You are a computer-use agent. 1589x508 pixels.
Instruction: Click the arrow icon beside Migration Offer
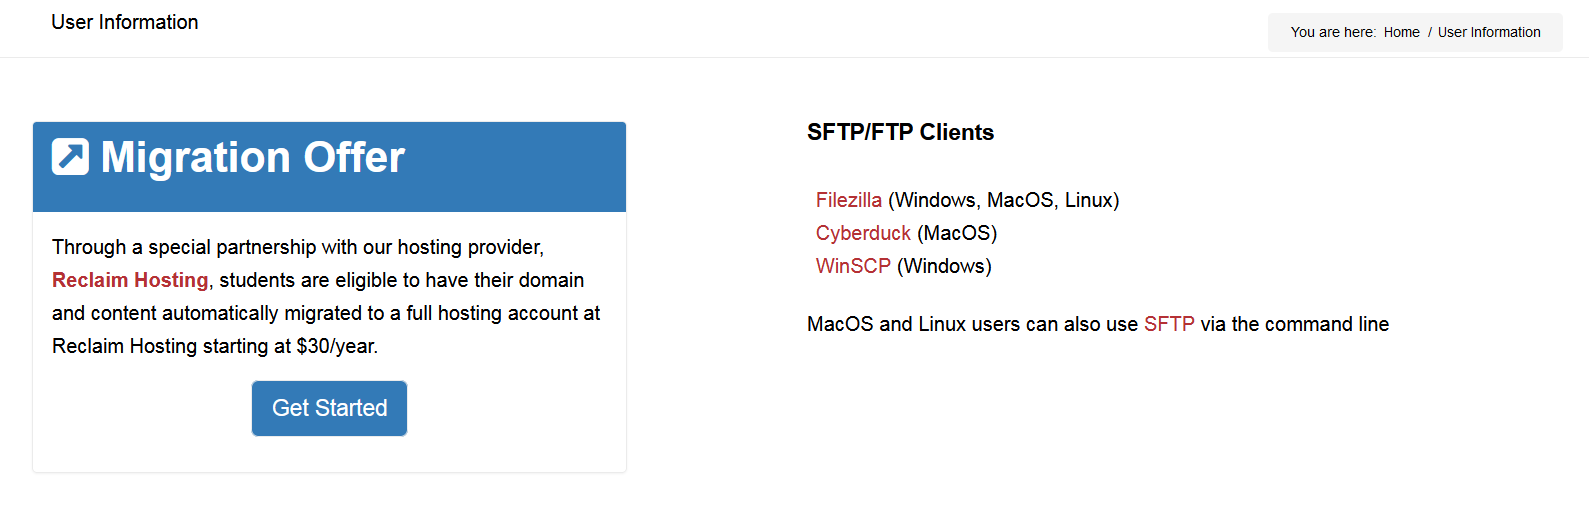pos(70,157)
